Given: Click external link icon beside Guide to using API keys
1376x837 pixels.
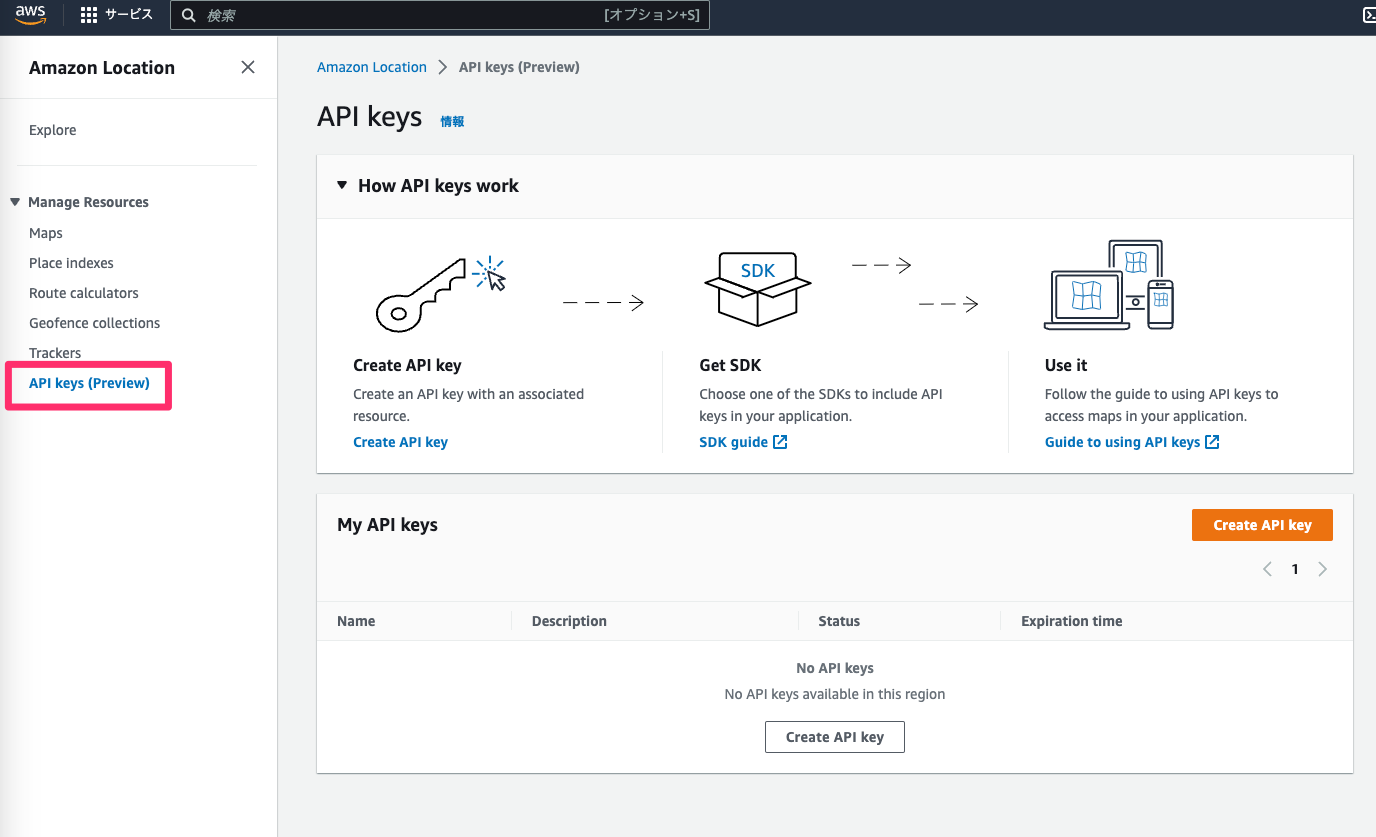Looking at the screenshot, I should click(x=1212, y=442).
